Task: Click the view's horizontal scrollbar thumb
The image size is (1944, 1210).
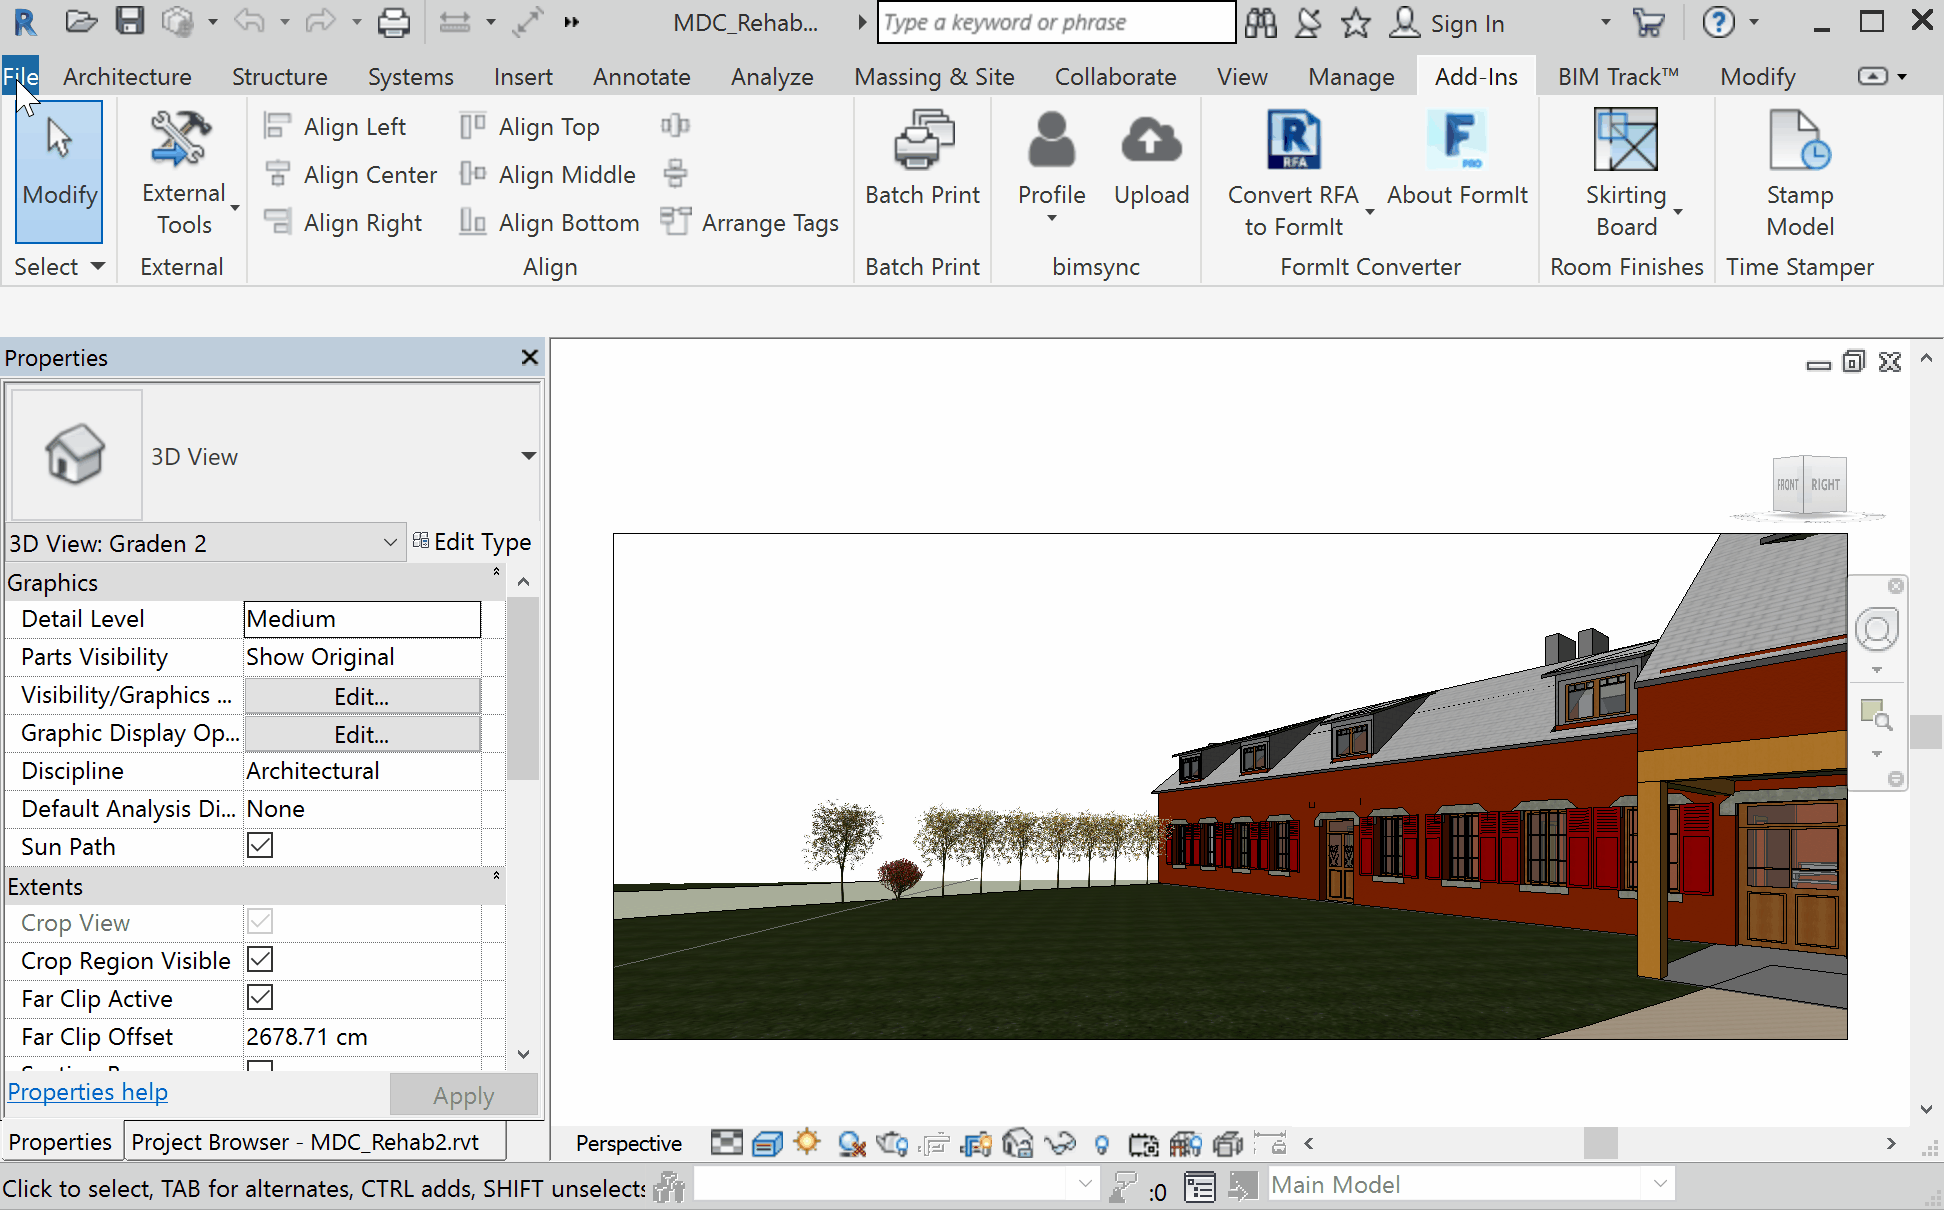Action: [x=1600, y=1143]
